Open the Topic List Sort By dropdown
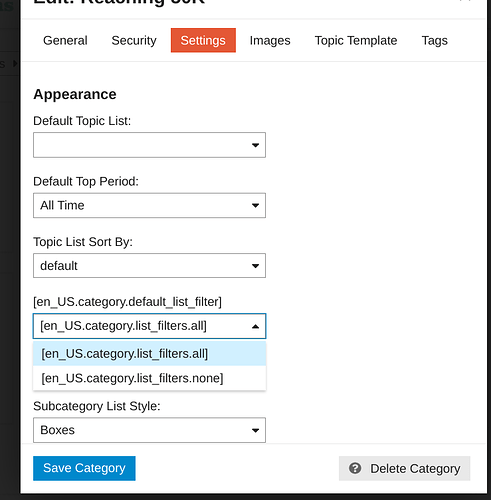The height and width of the screenshot is (500, 491). [149, 266]
